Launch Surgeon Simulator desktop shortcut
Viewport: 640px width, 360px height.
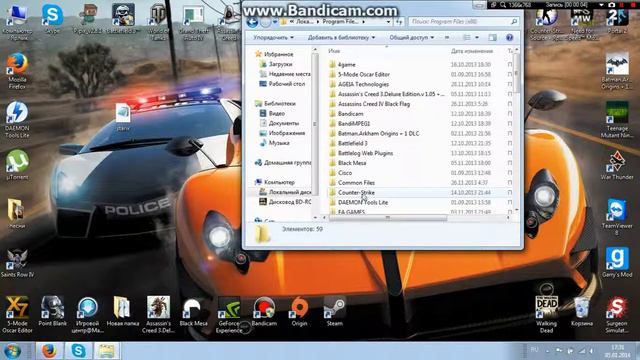pos(617,314)
